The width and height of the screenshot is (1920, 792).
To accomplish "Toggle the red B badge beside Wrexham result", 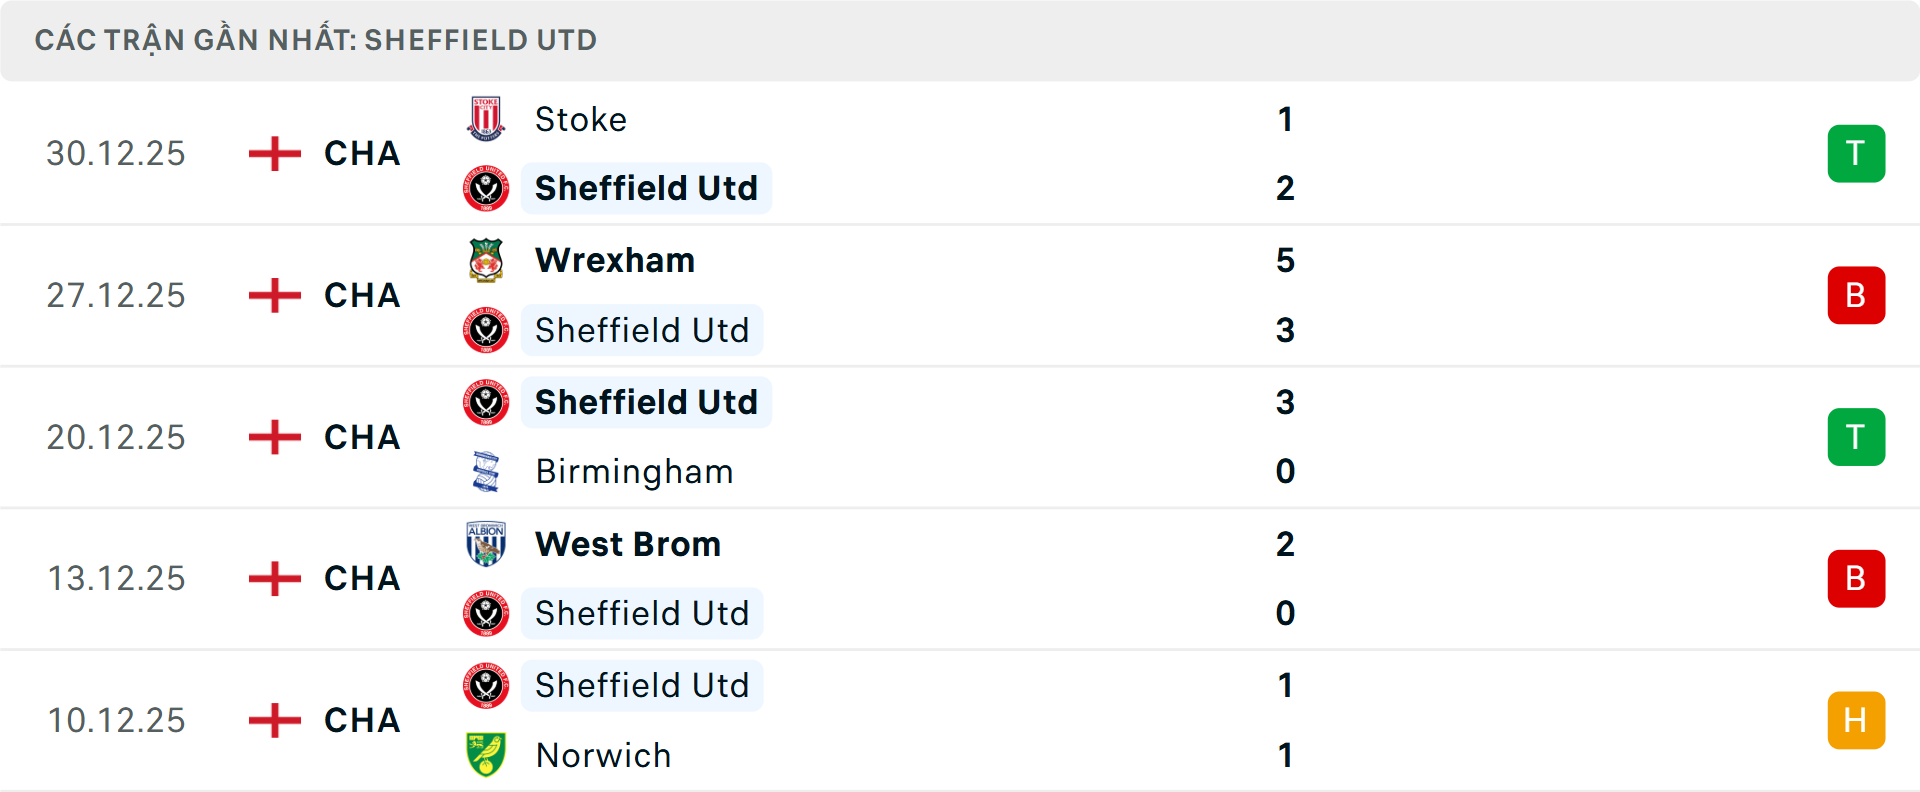I will coord(1856,295).
